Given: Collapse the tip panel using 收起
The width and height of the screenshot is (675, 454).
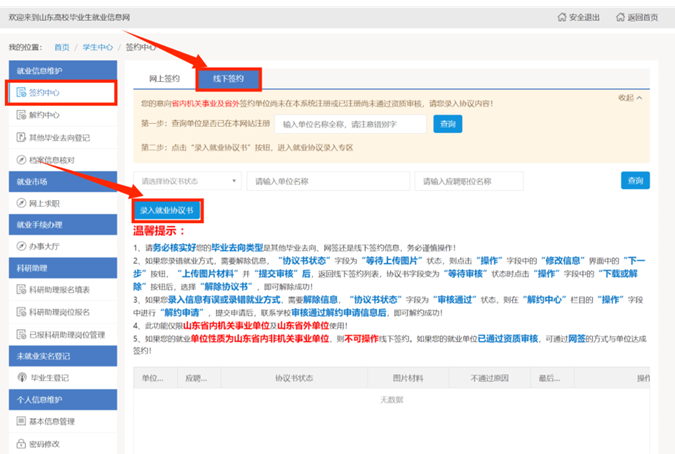Looking at the screenshot, I should tap(629, 98).
